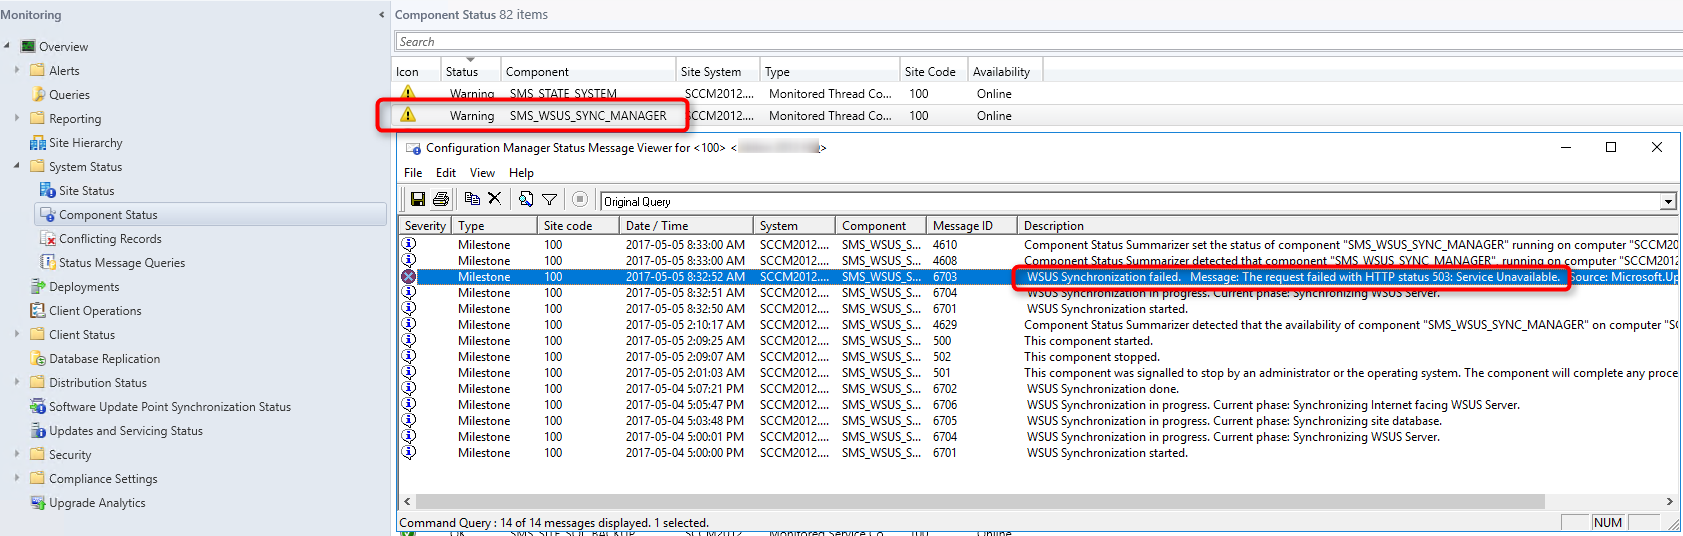Collapse the System Status node
Image resolution: width=1683 pixels, height=536 pixels.
[17, 166]
